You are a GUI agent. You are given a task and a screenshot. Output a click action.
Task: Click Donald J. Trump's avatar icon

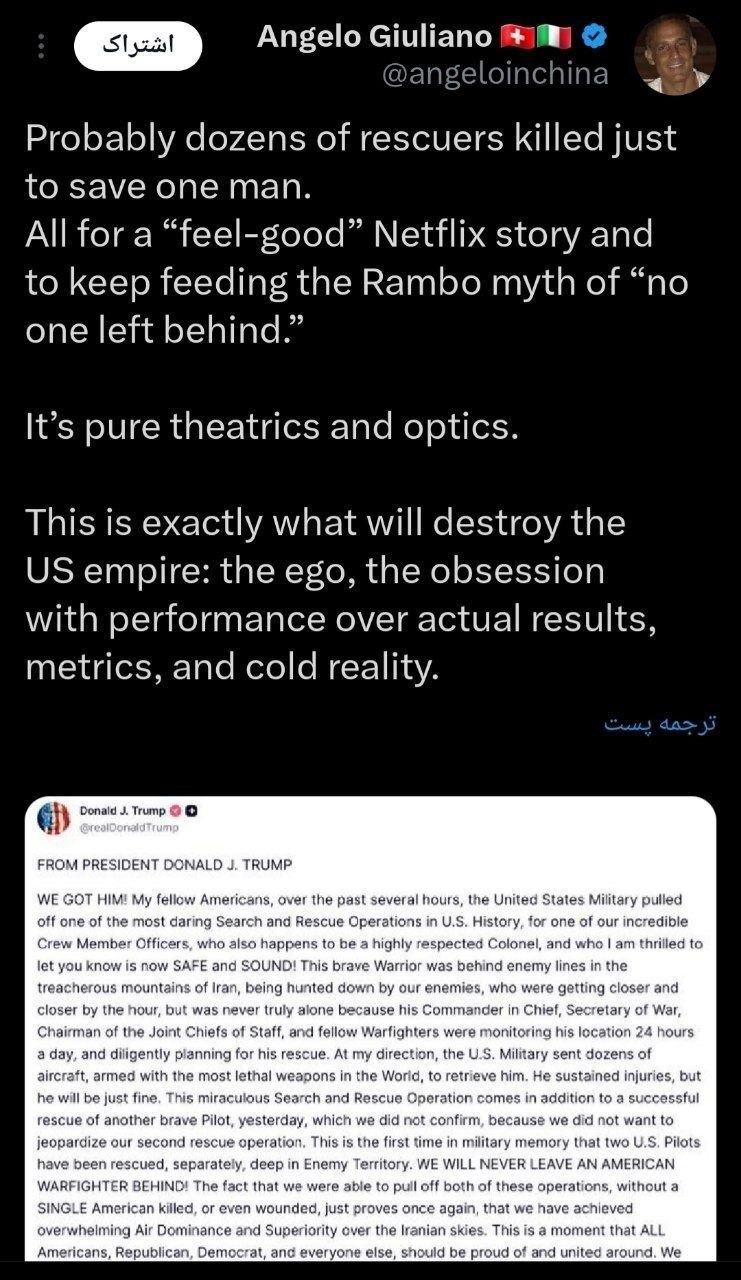pyautogui.click(x=52, y=819)
